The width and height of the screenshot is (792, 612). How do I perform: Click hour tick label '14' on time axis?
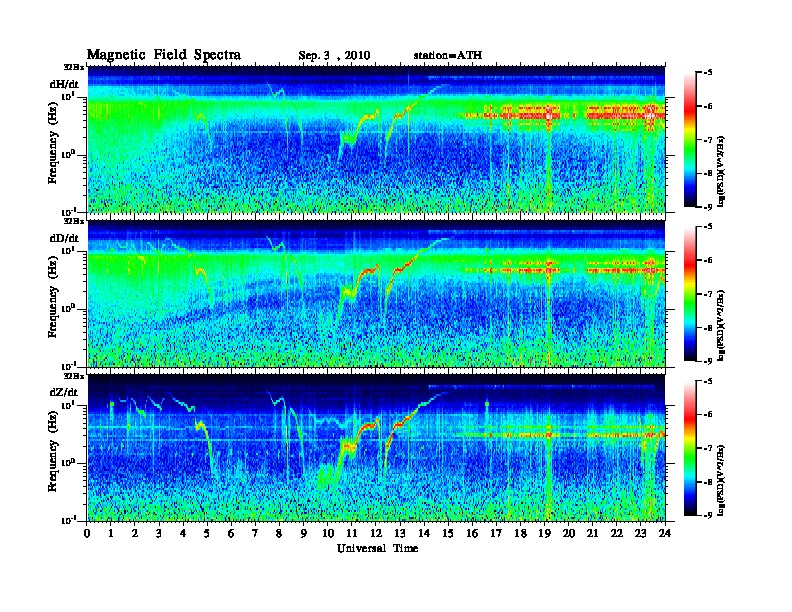tap(424, 533)
